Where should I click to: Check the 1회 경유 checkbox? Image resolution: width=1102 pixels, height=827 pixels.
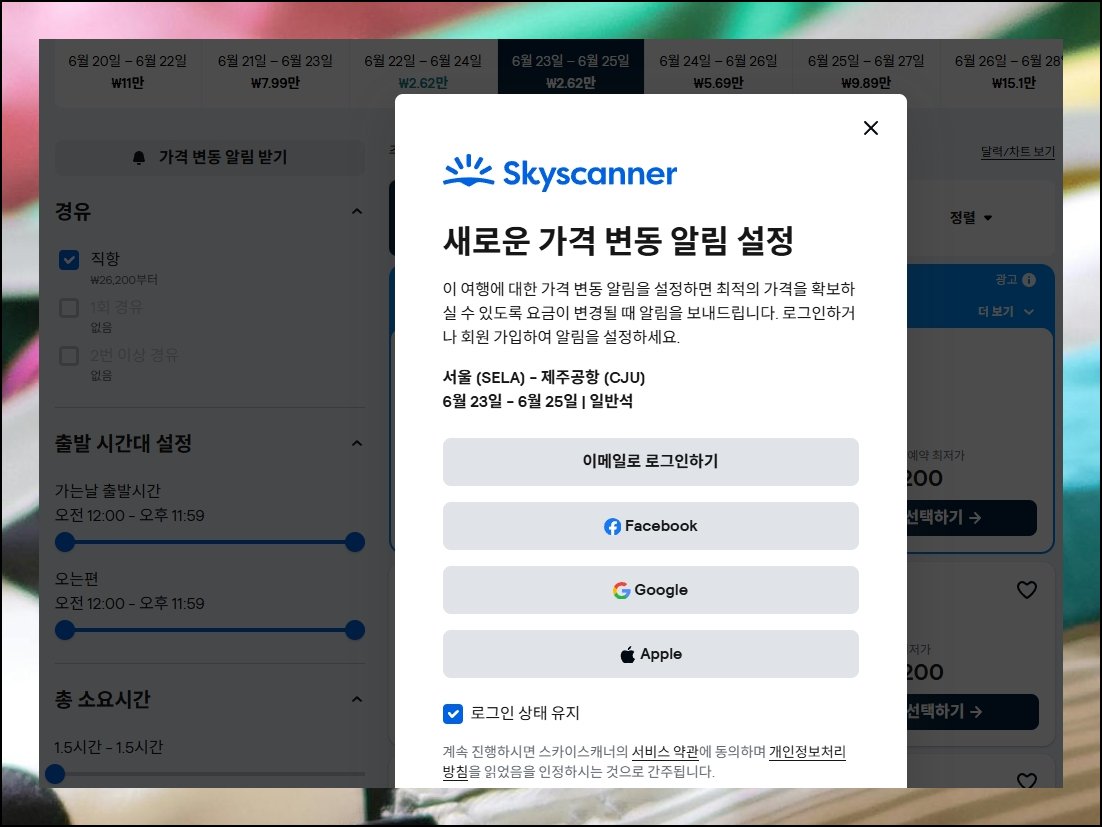69,308
